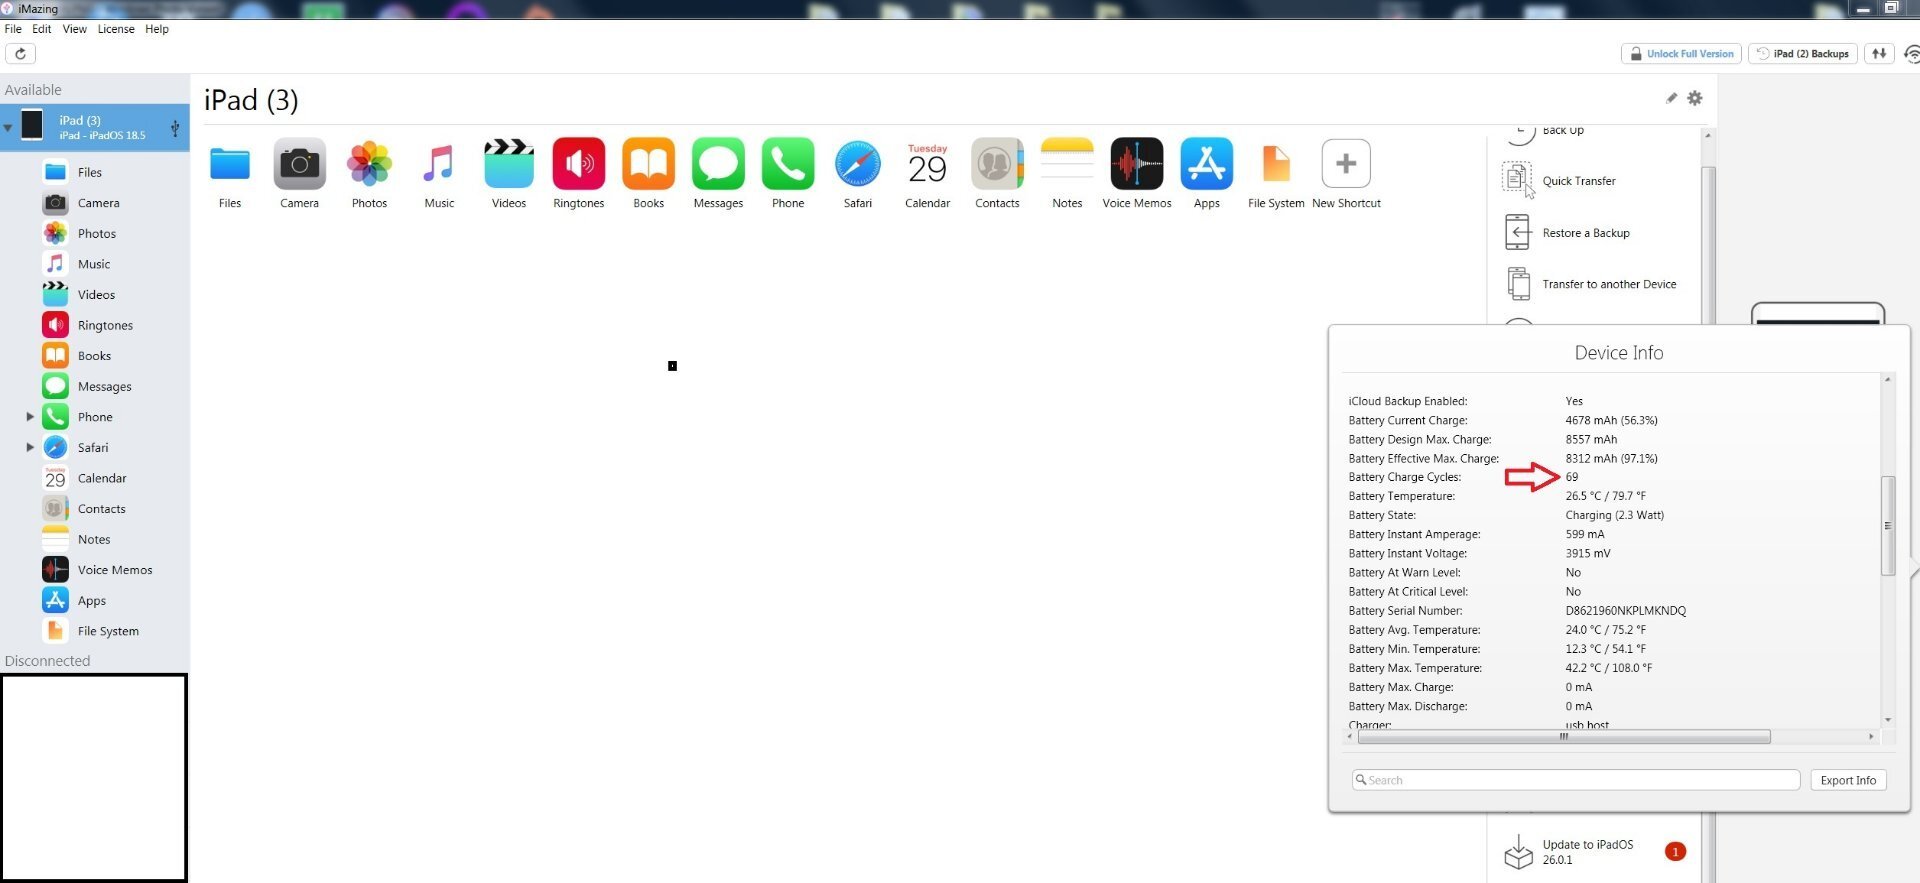This screenshot has height=883, width=1920.
Task: Click the Restore a Backup action icon
Action: (1517, 232)
